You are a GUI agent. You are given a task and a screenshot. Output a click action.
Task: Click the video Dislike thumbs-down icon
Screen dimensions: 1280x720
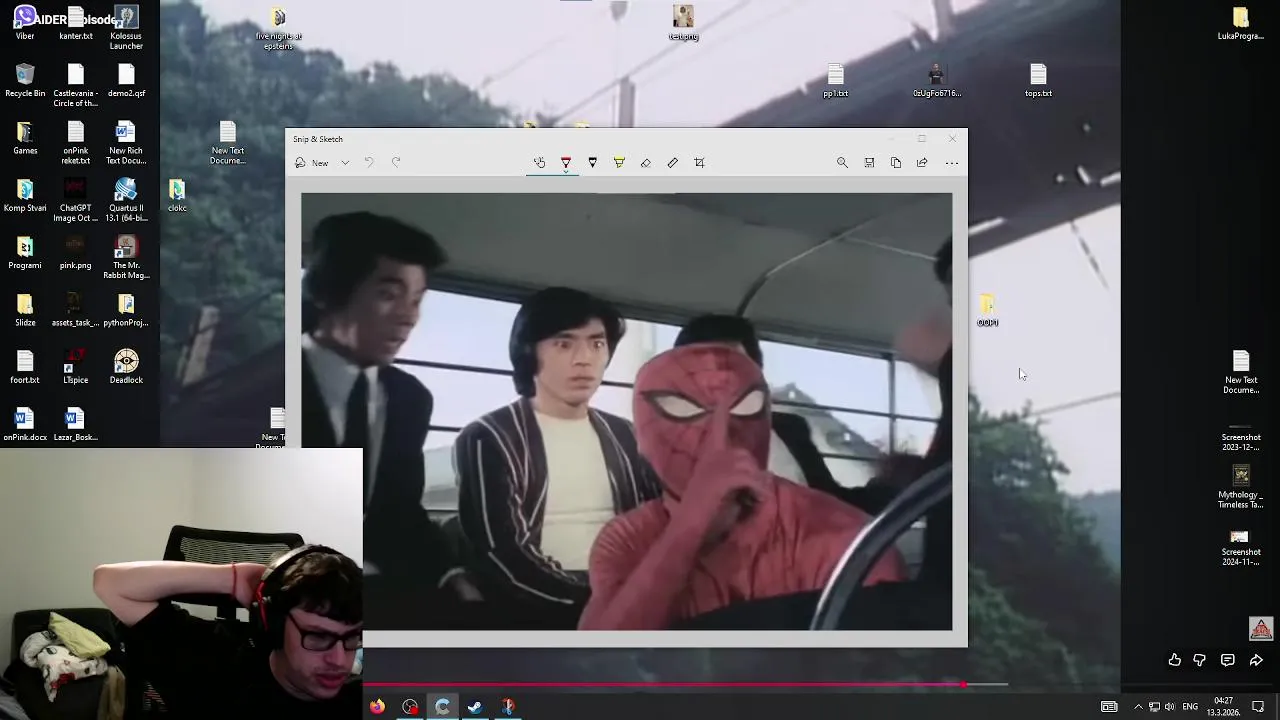(1200, 660)
